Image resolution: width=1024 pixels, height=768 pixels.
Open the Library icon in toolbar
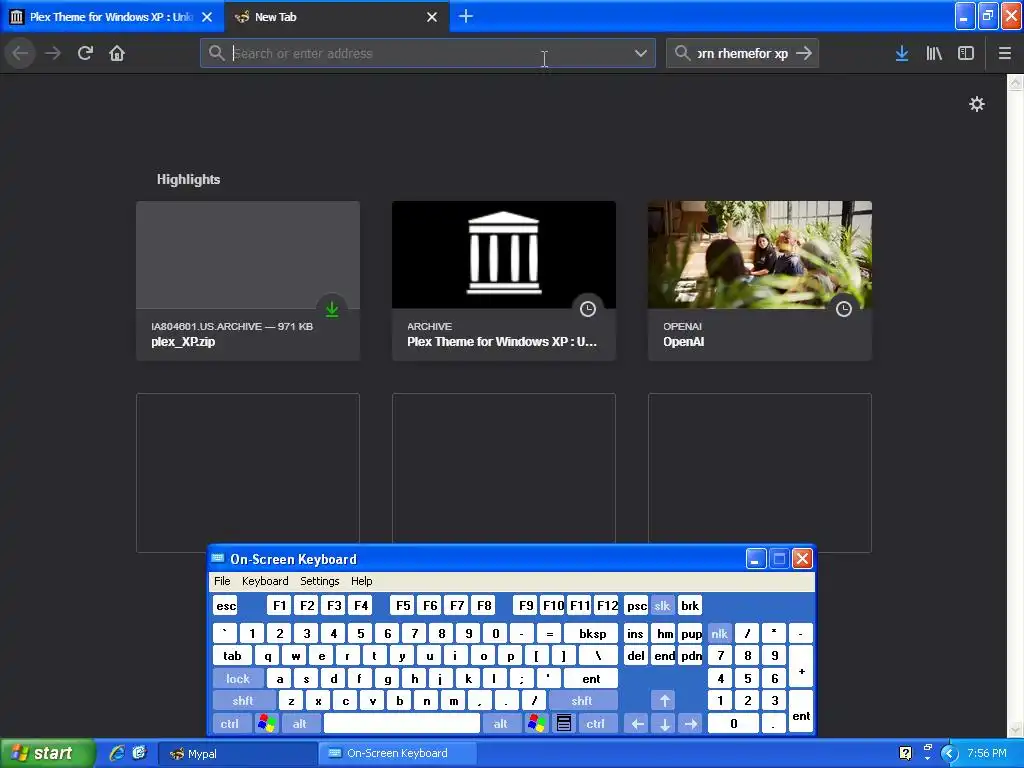pyautogui.click(x=934, y=53)
